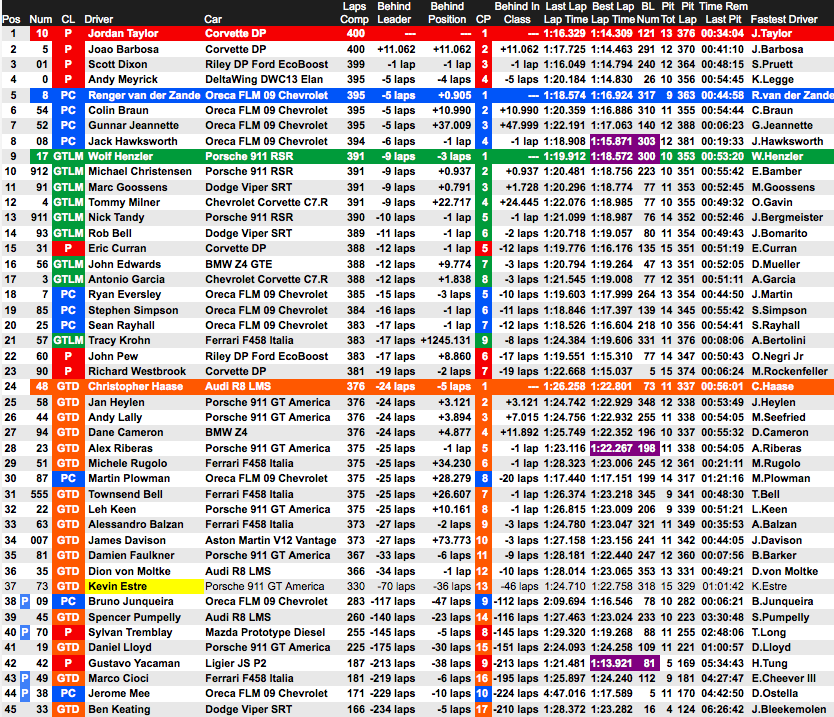Click driver 'Wolf Henzler'

tap(120, 157)
